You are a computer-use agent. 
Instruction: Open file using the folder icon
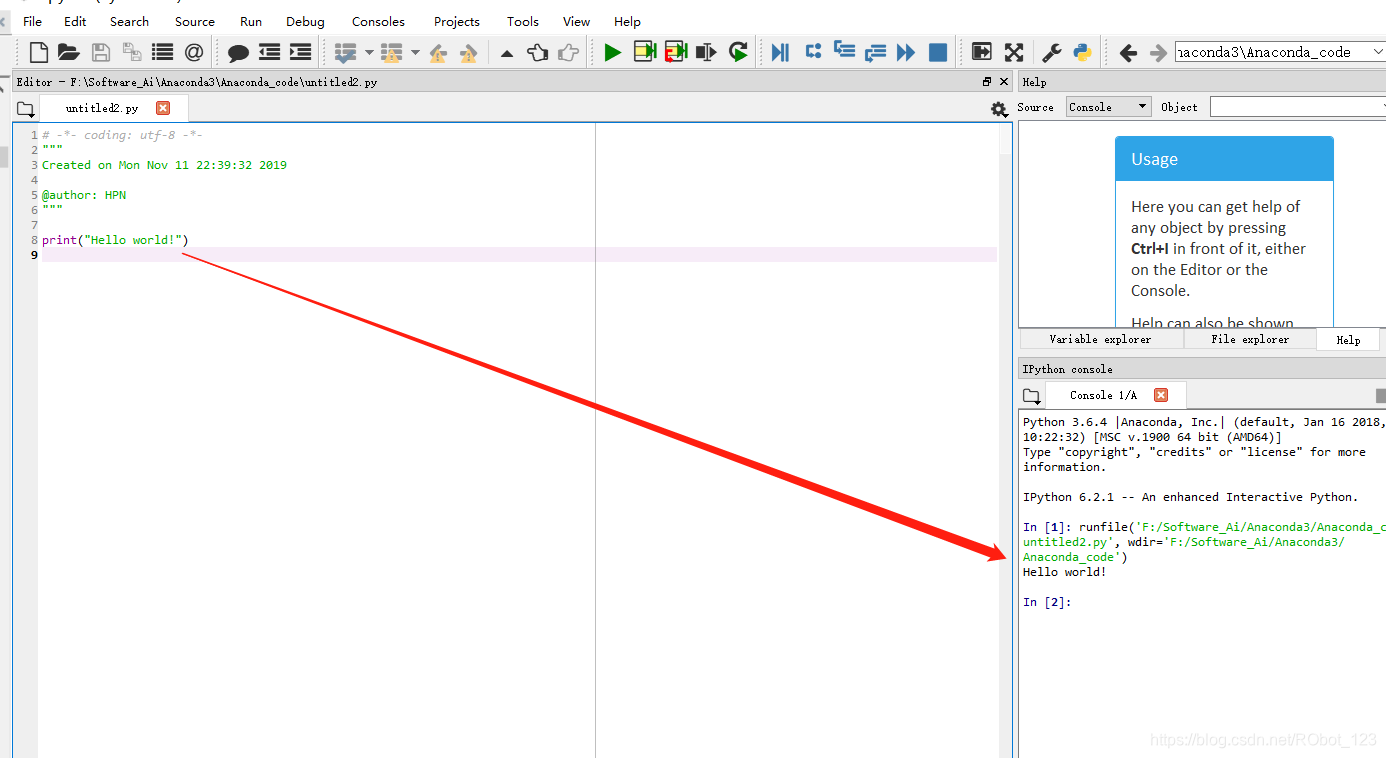click(x=68, y=52)
